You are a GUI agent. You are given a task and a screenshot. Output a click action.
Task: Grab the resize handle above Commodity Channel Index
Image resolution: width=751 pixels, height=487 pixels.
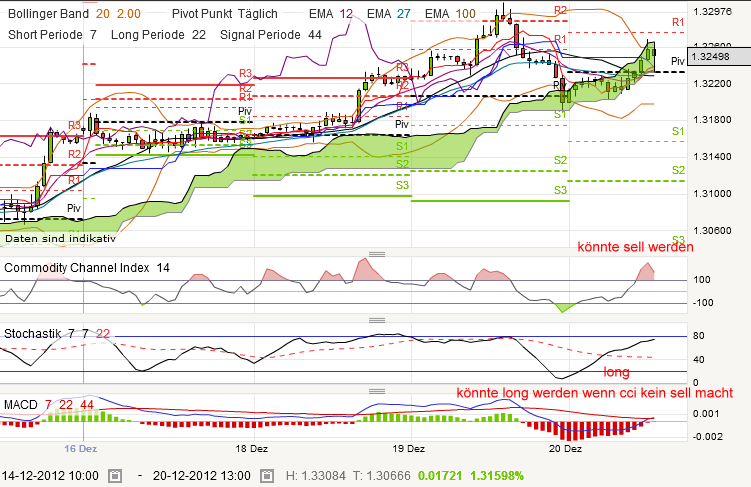377,255
